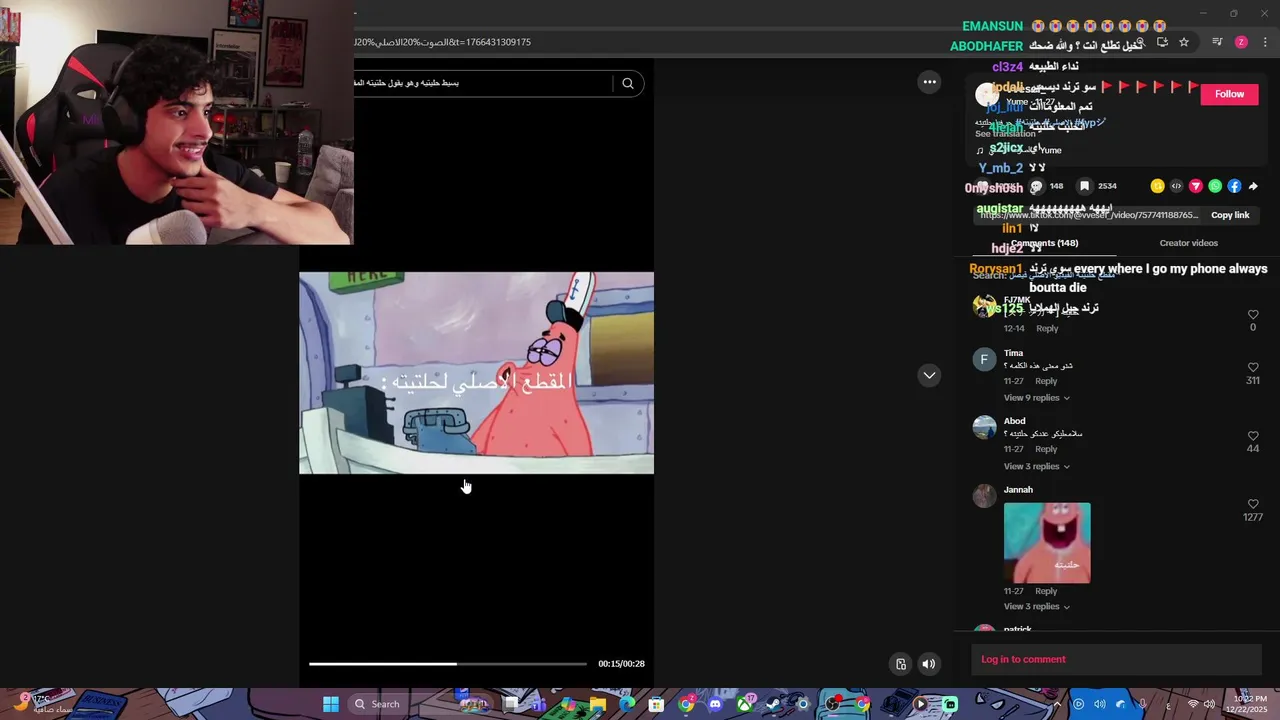1280x720 pixels.
Task: Mute the TikTok video volume
Action: click(x=928, y=663)
